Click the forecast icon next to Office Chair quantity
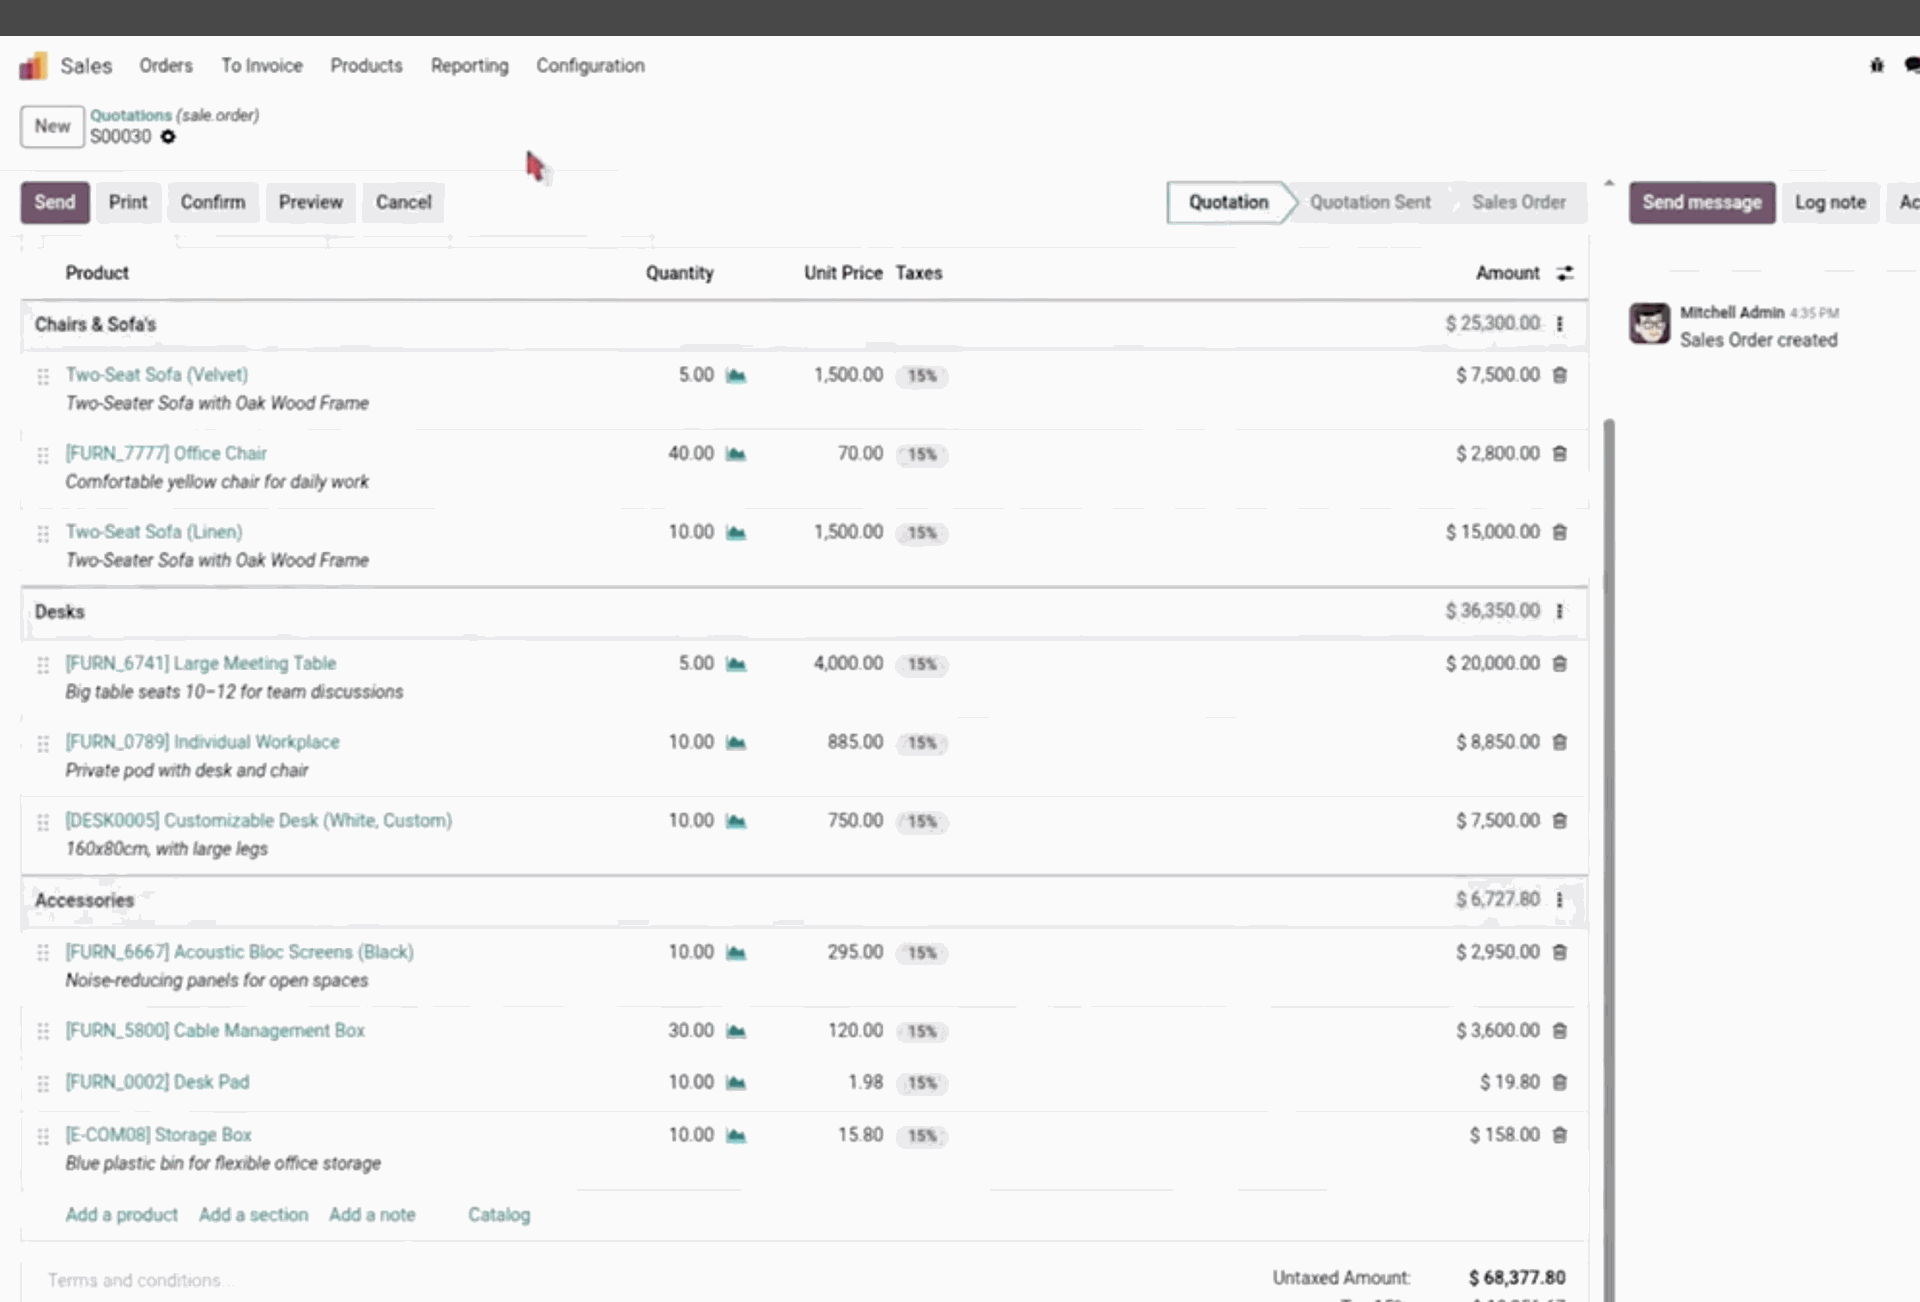Viewport: 1920px width, 1302px height. (x=736, y=455)
